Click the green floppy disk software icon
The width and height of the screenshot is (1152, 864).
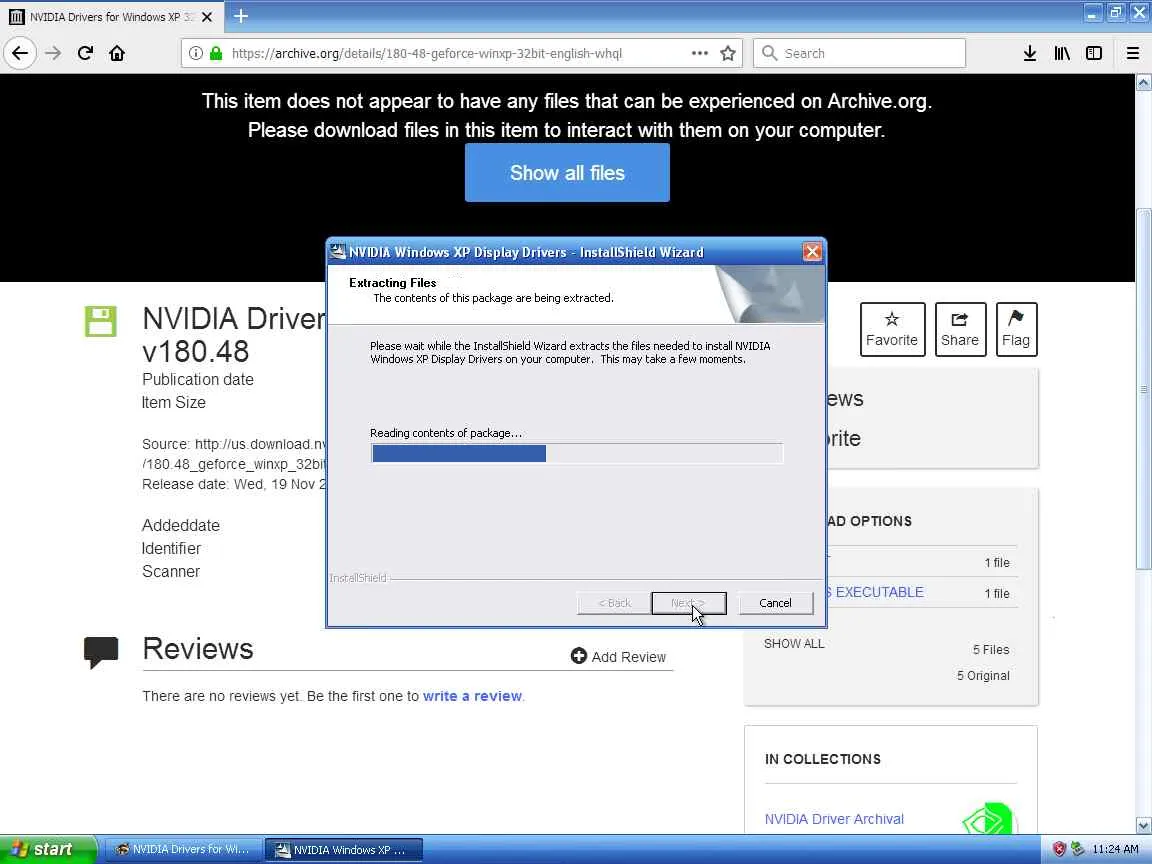point(101,322)
